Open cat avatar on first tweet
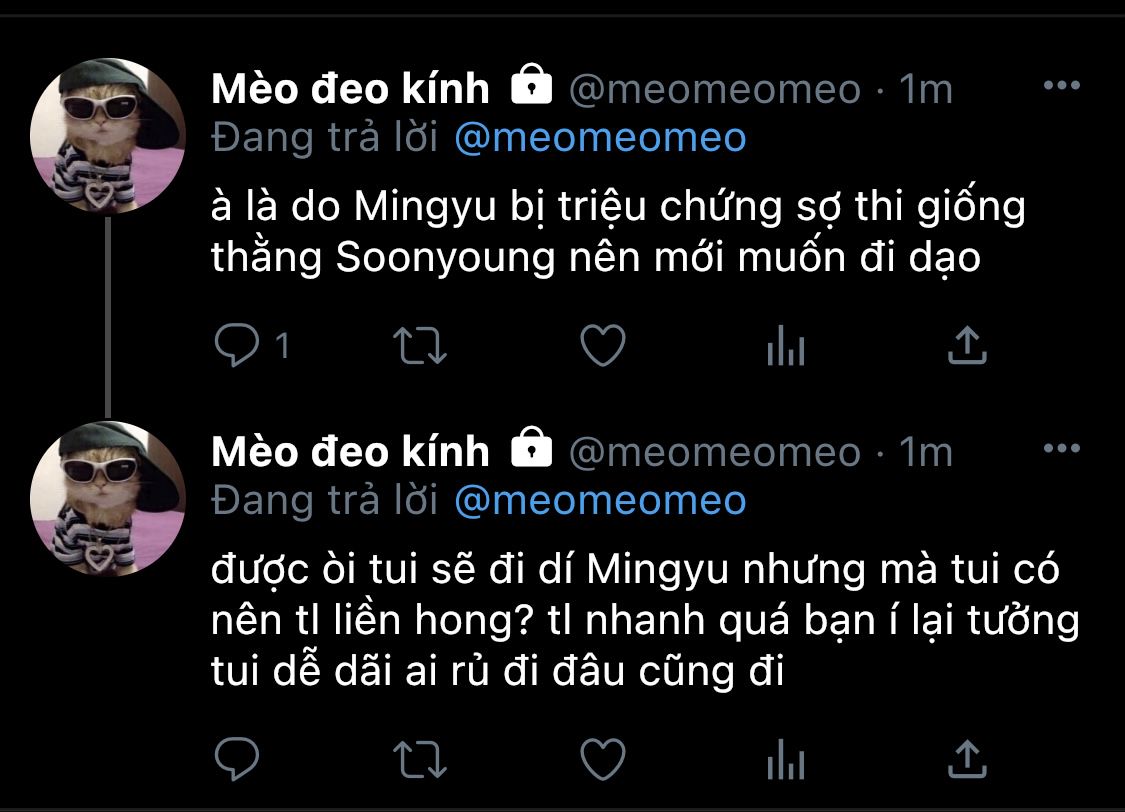Viewport: 1125px width, 812px height. point(108,136)
